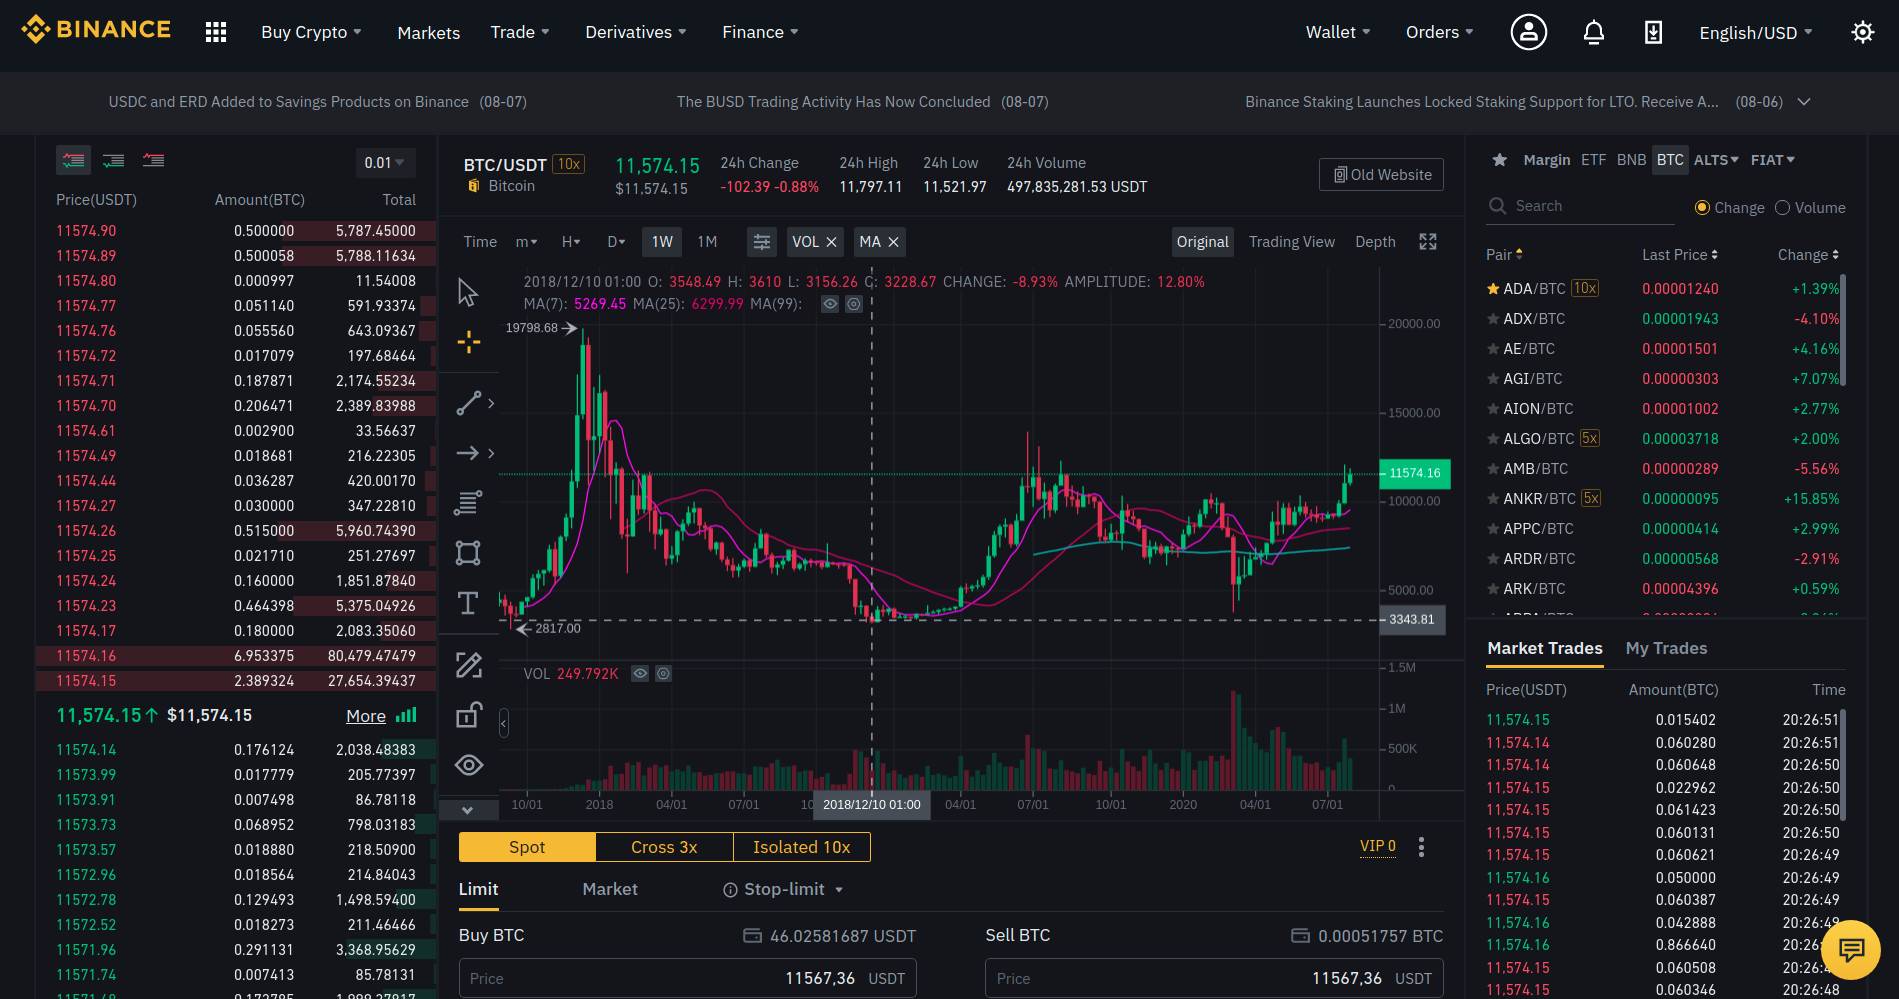Viewport: 1899px width, 999px height.
Task: Show buy orders only in order book
Action: (x=113, y=160)
